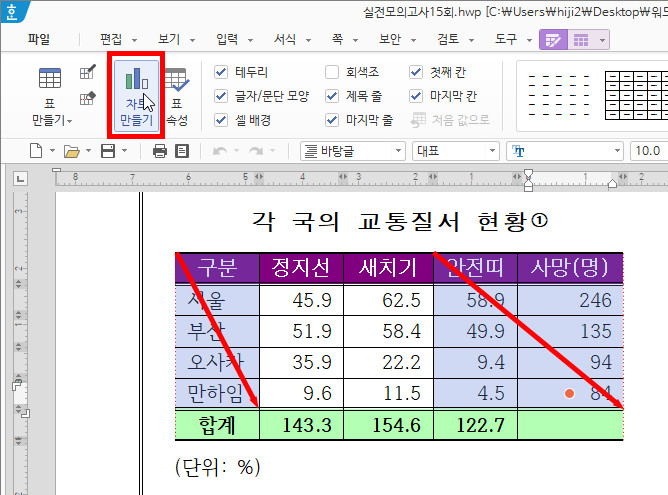The height and width of the screenshot is (495, 668).
Task: Click the 사망(명) header cell
Action: 570,268
